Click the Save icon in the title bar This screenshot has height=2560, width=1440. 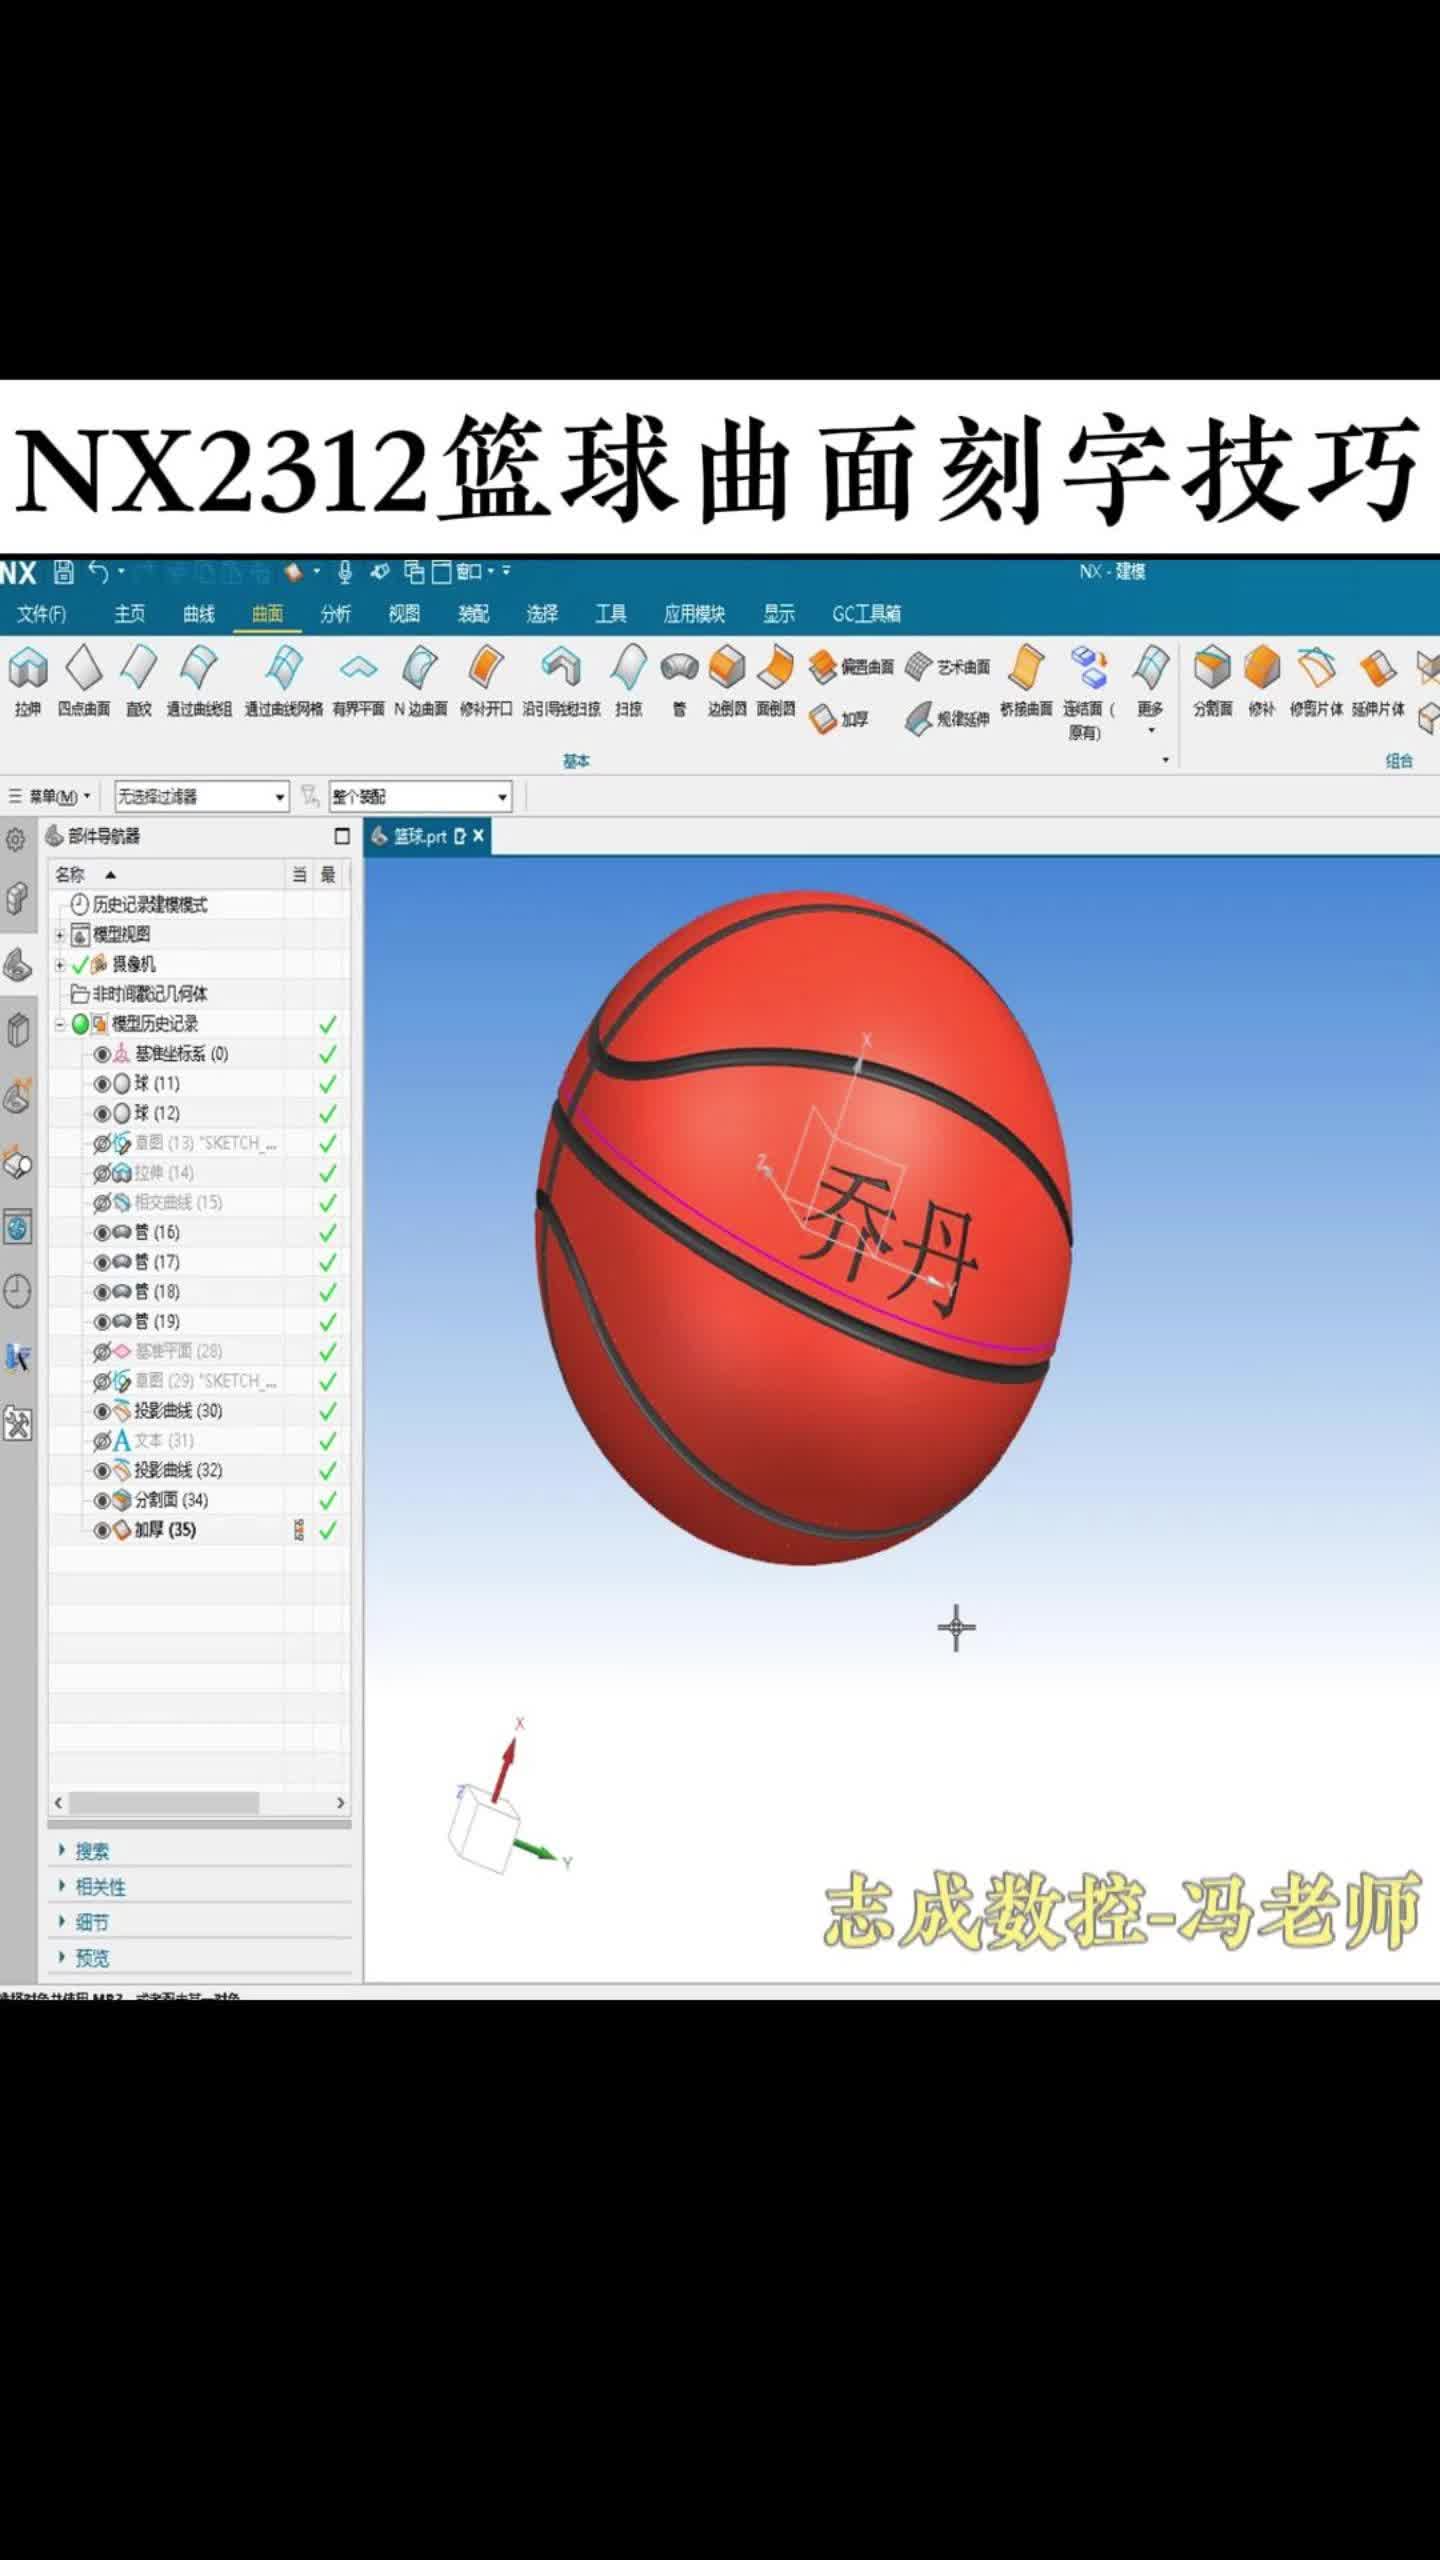point(64,572)
